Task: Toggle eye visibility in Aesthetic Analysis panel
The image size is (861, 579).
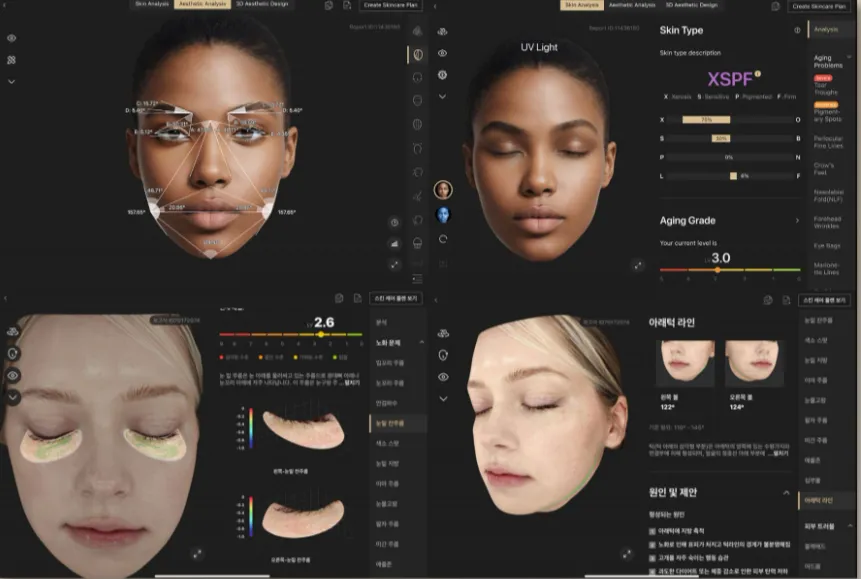Action: pos(12,38)
